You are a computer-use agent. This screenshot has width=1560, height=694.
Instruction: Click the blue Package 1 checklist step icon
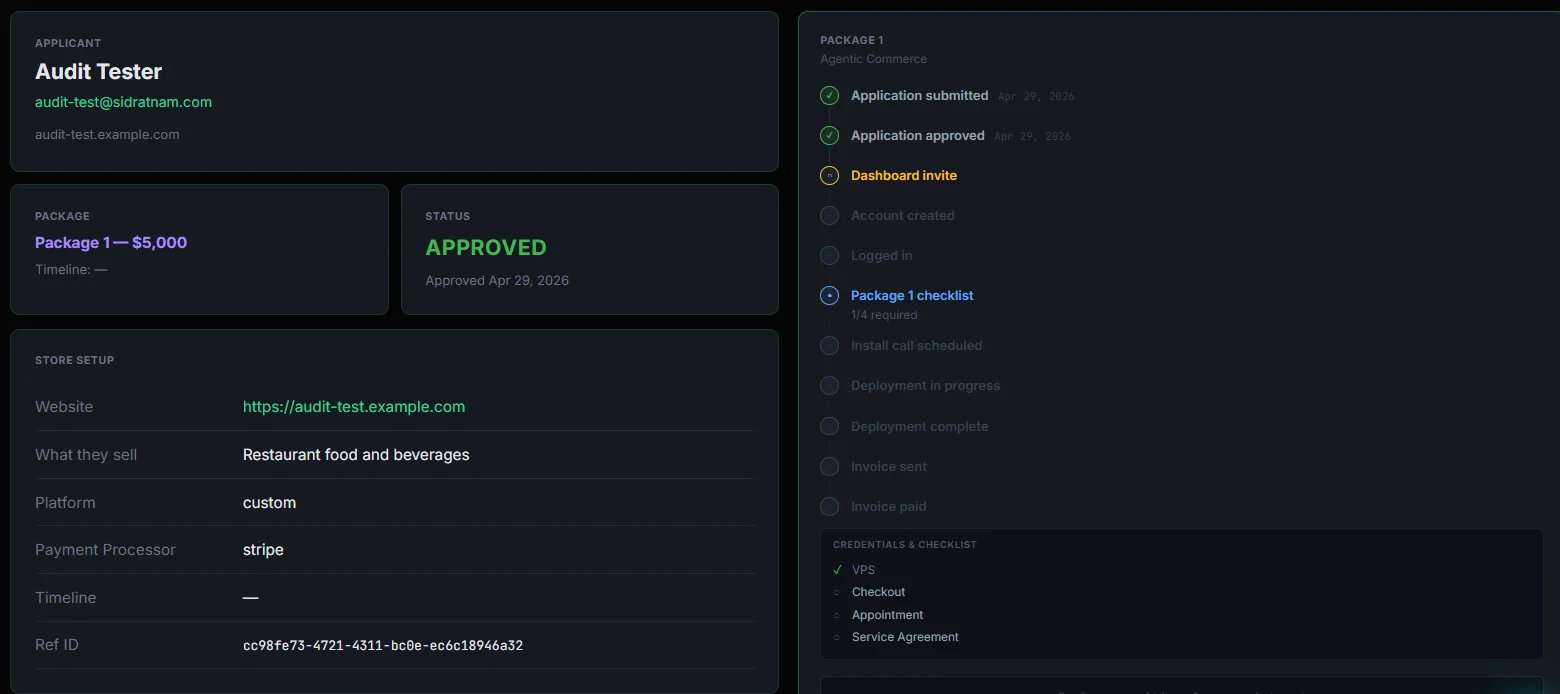pyautogui.click(x=829, y=296)
